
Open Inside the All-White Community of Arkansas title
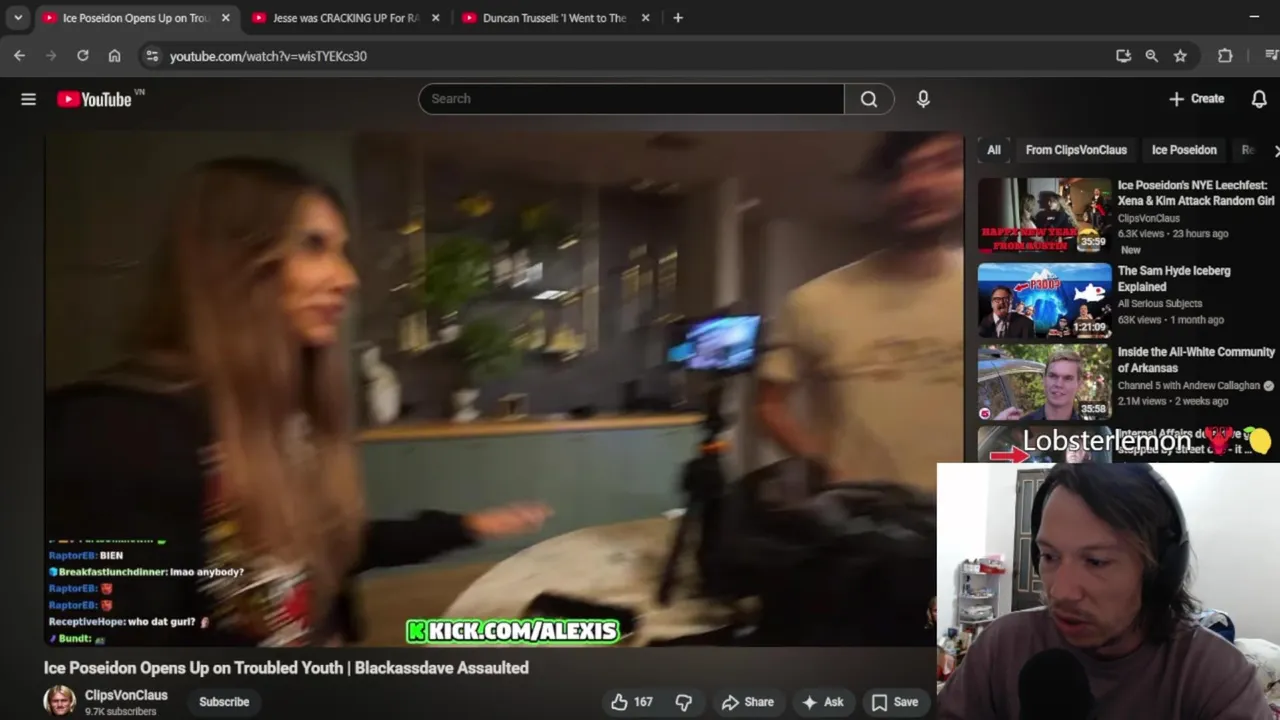coord(1196,360)
